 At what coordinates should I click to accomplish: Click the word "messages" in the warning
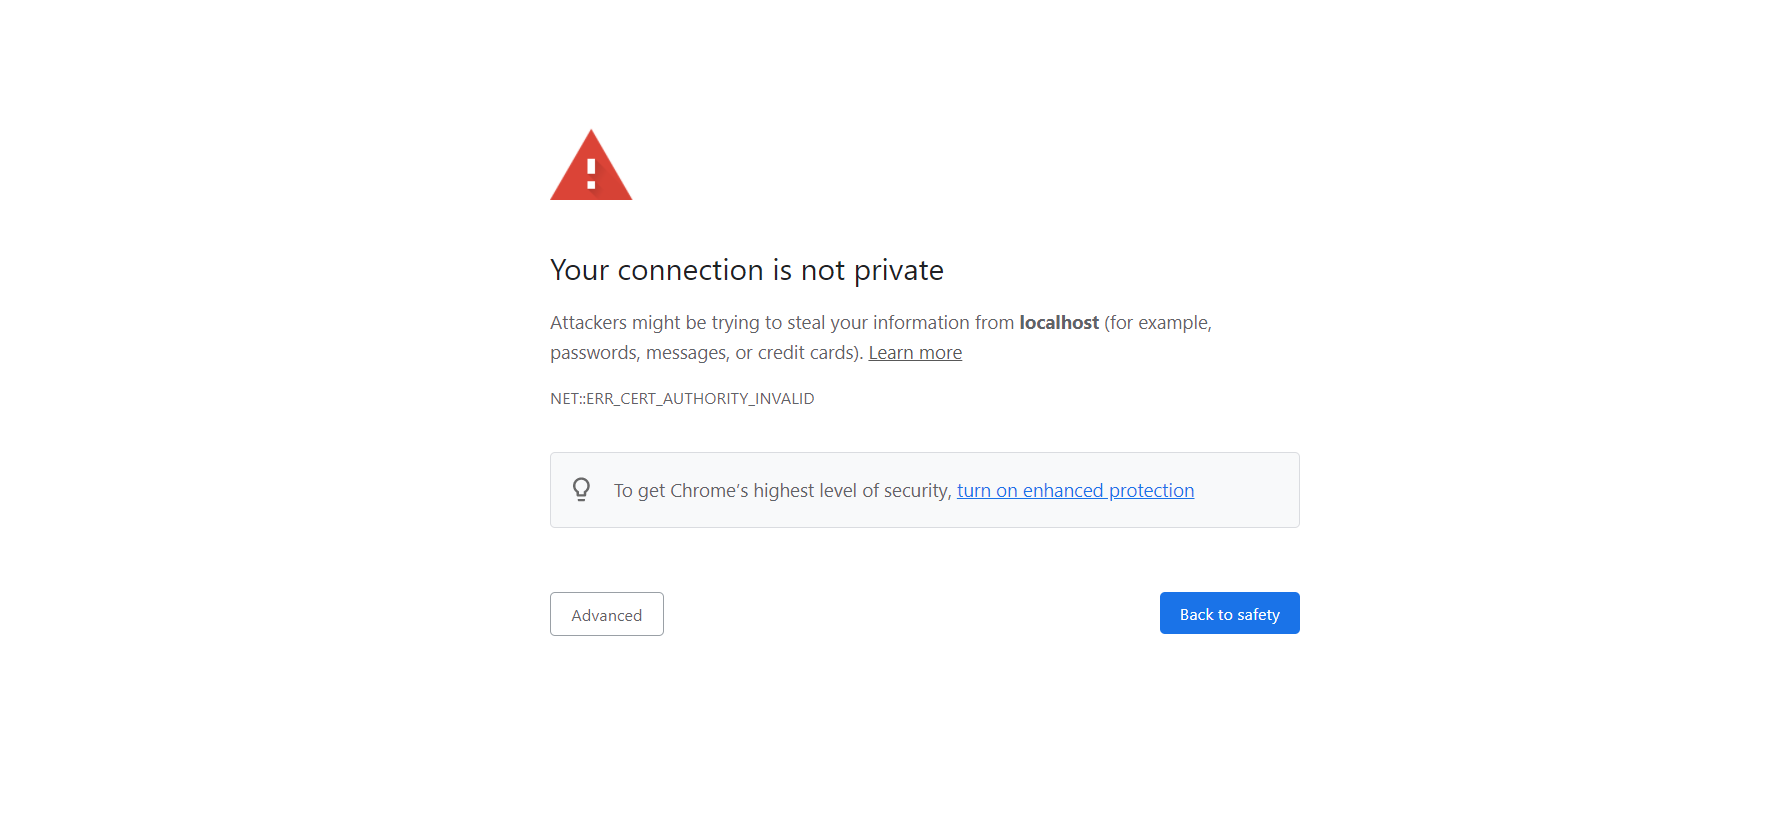coord(685,353)
